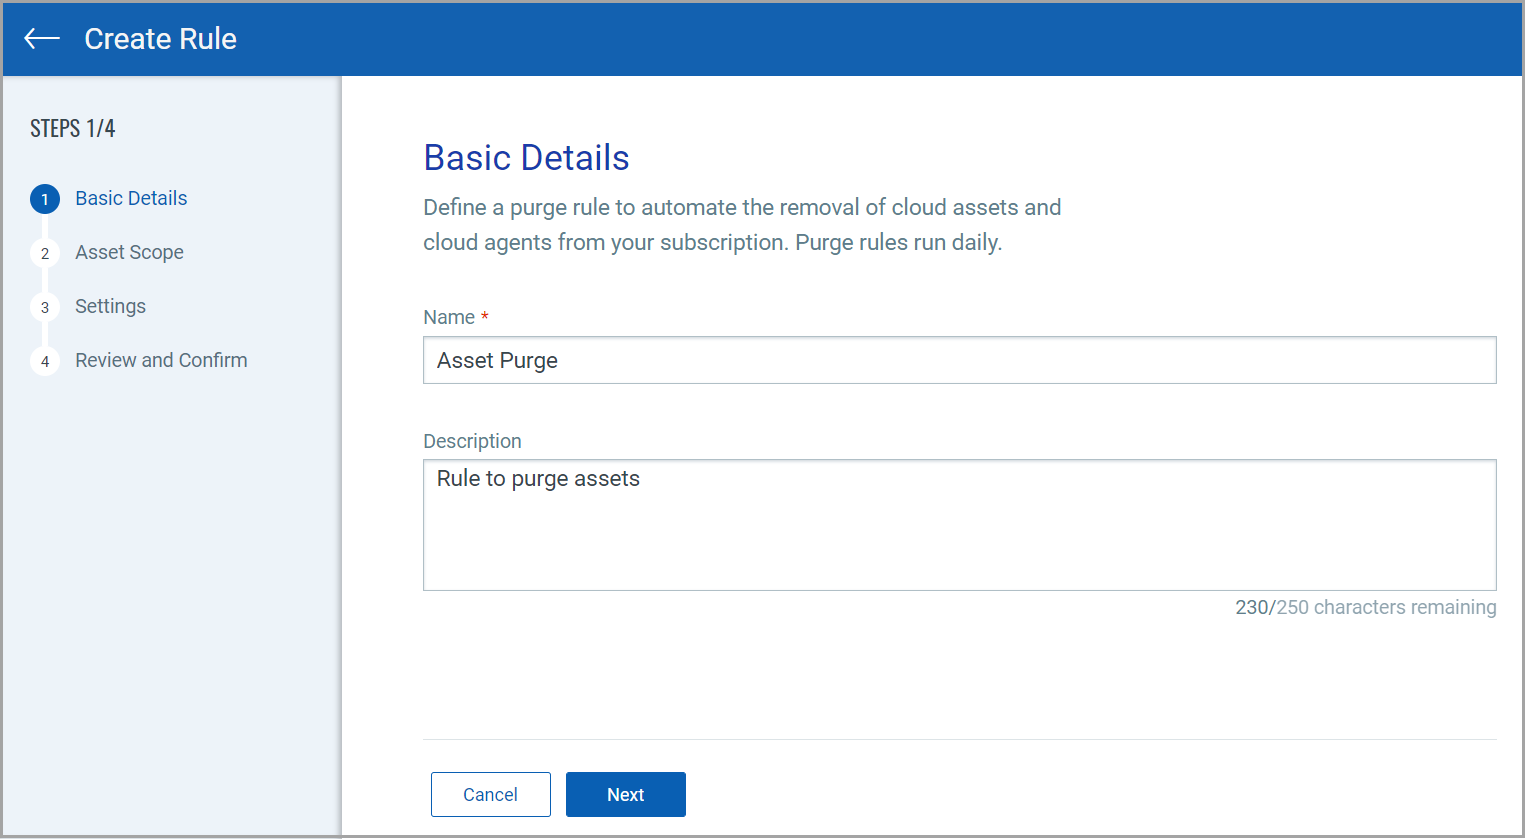This screenshot has height=839, width=1525.
Task: Select step 4 circle for Review and Confirm
Action: tap(45, 361)
